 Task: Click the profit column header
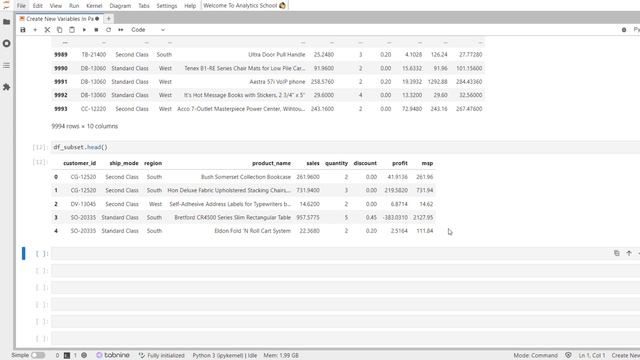click(x=400, y=163)
